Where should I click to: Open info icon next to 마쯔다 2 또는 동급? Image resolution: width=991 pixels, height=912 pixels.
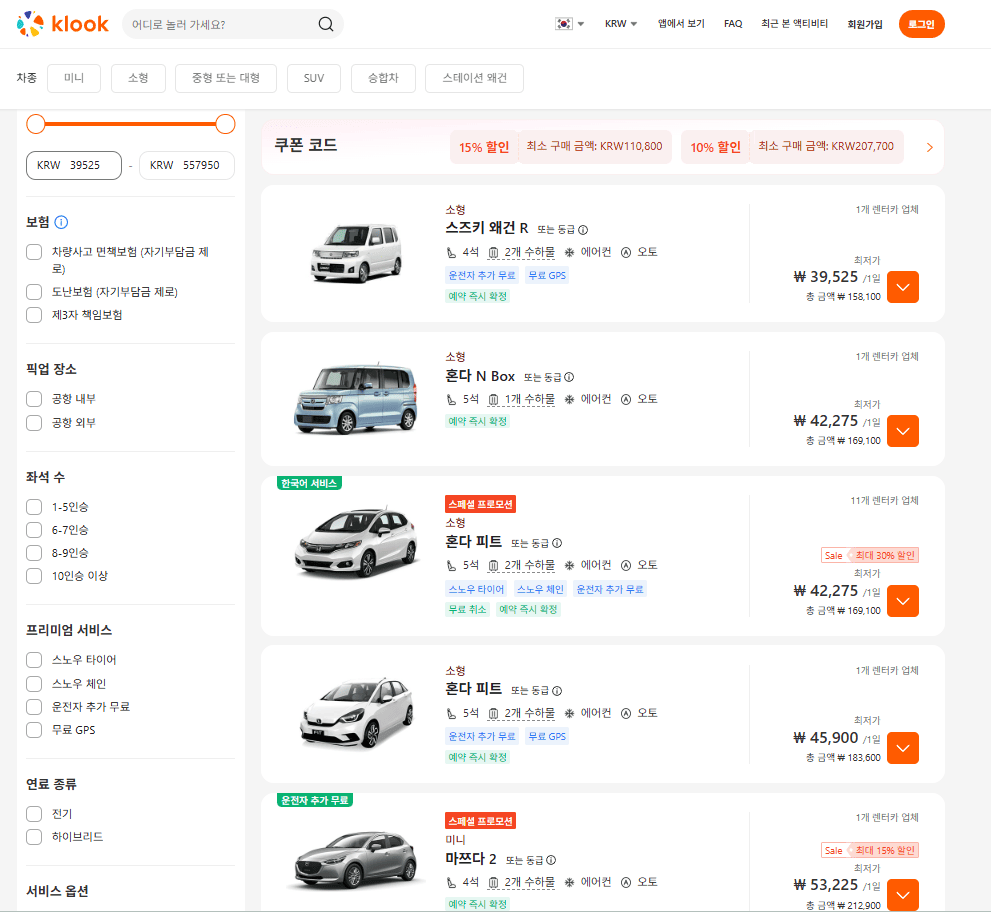(x=551, y=860)
